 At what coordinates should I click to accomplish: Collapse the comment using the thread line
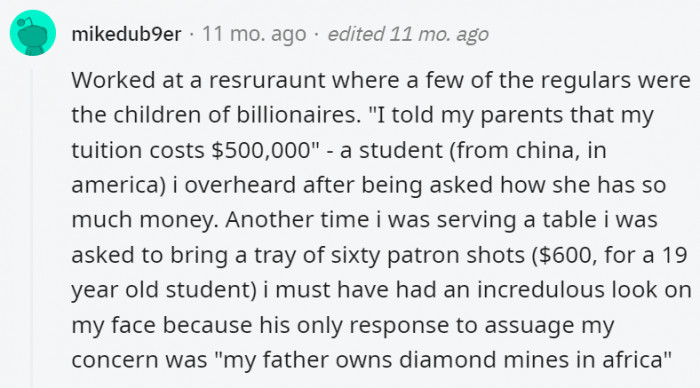pyautogui.click(x=32, y=228)
